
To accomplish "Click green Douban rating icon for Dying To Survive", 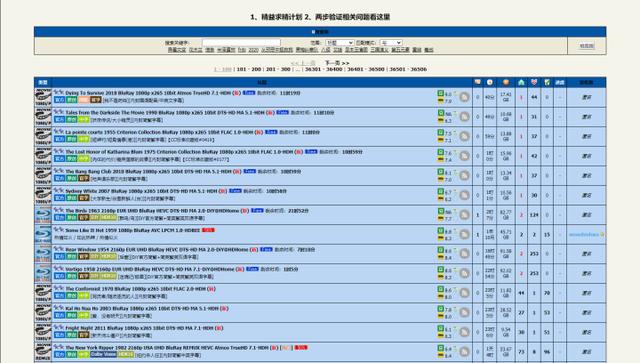I will tap(440, 94).
